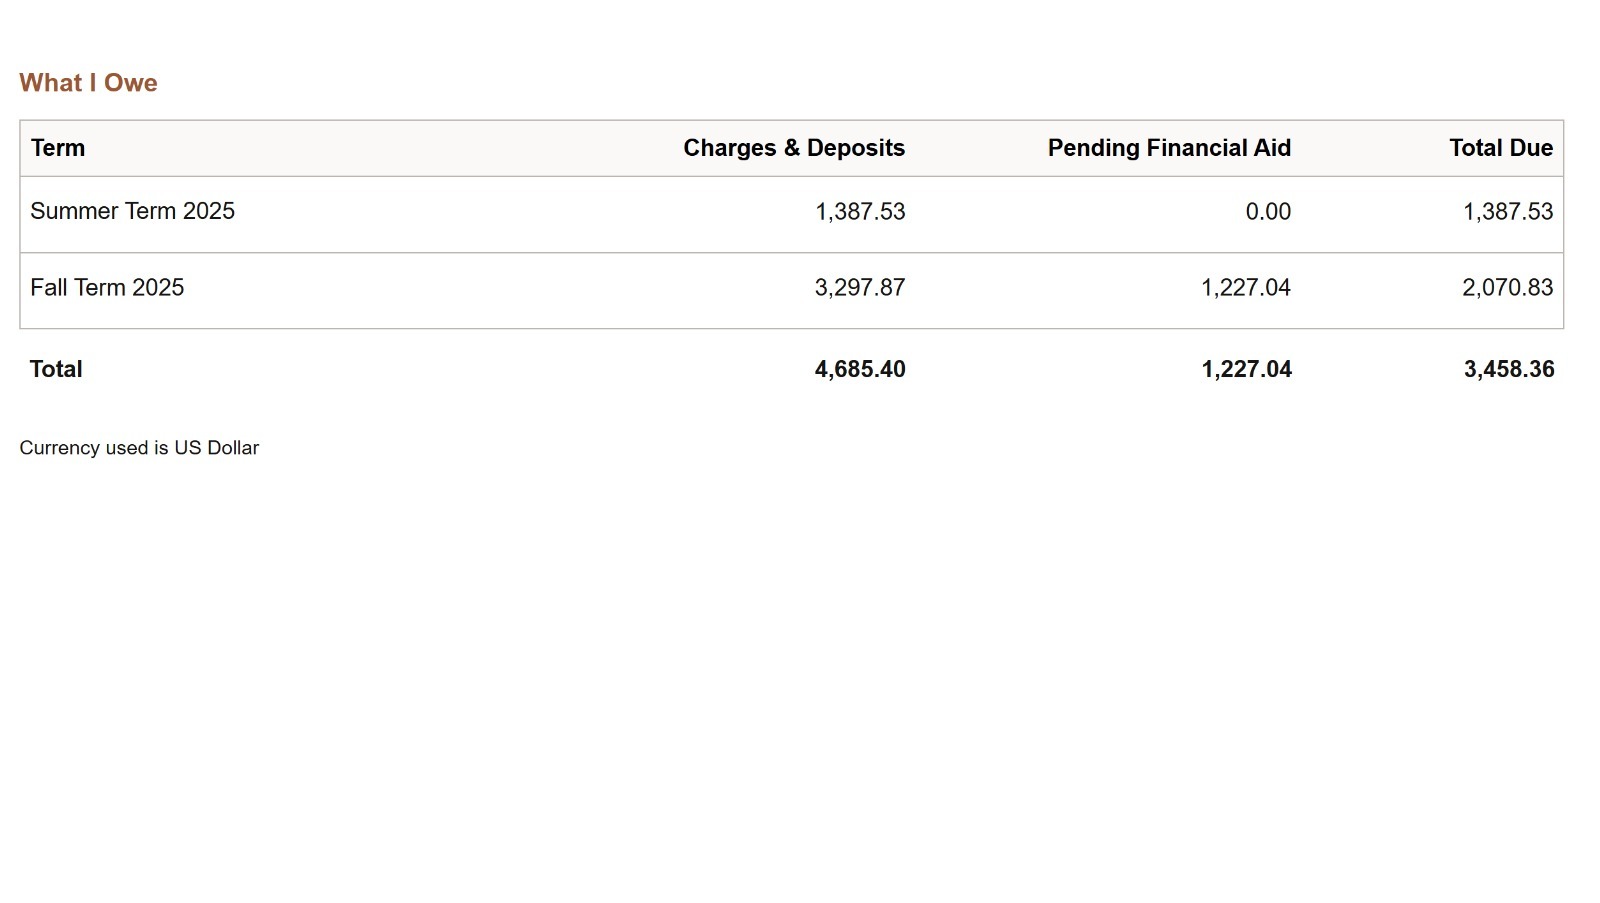This screenshot has width=1600, height=903.
Task: Select the Summer Term 2025 row label
Action: click(132, 211)
